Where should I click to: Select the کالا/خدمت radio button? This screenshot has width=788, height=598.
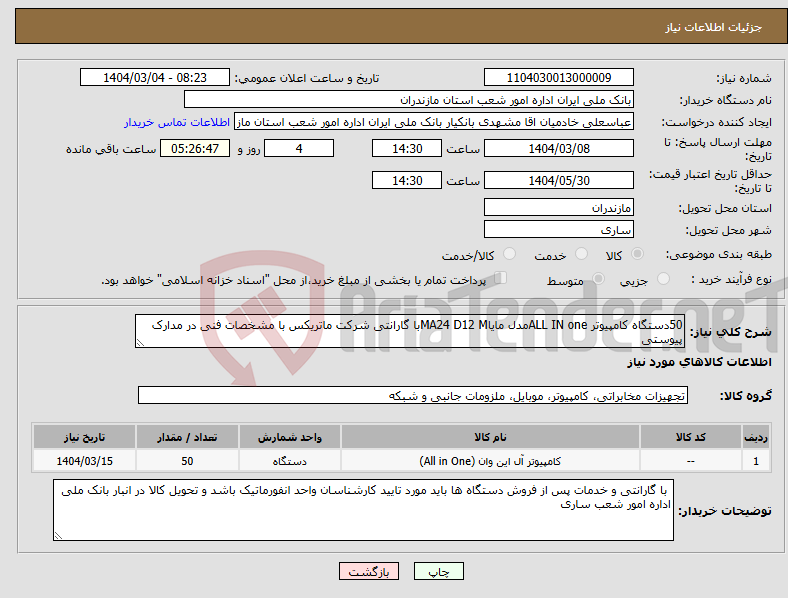click(x=510, y=254)
